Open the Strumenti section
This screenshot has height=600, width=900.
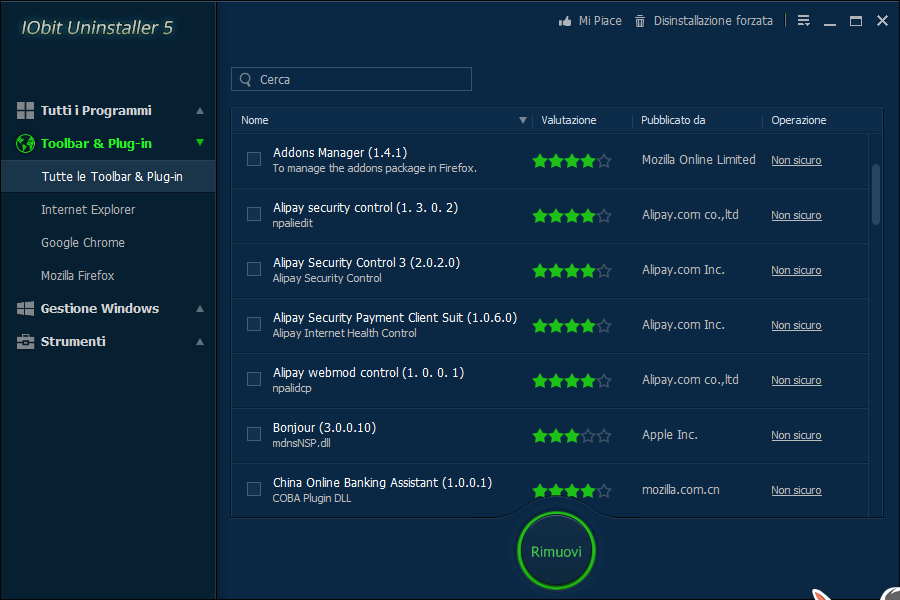click(x=73, y=342)
